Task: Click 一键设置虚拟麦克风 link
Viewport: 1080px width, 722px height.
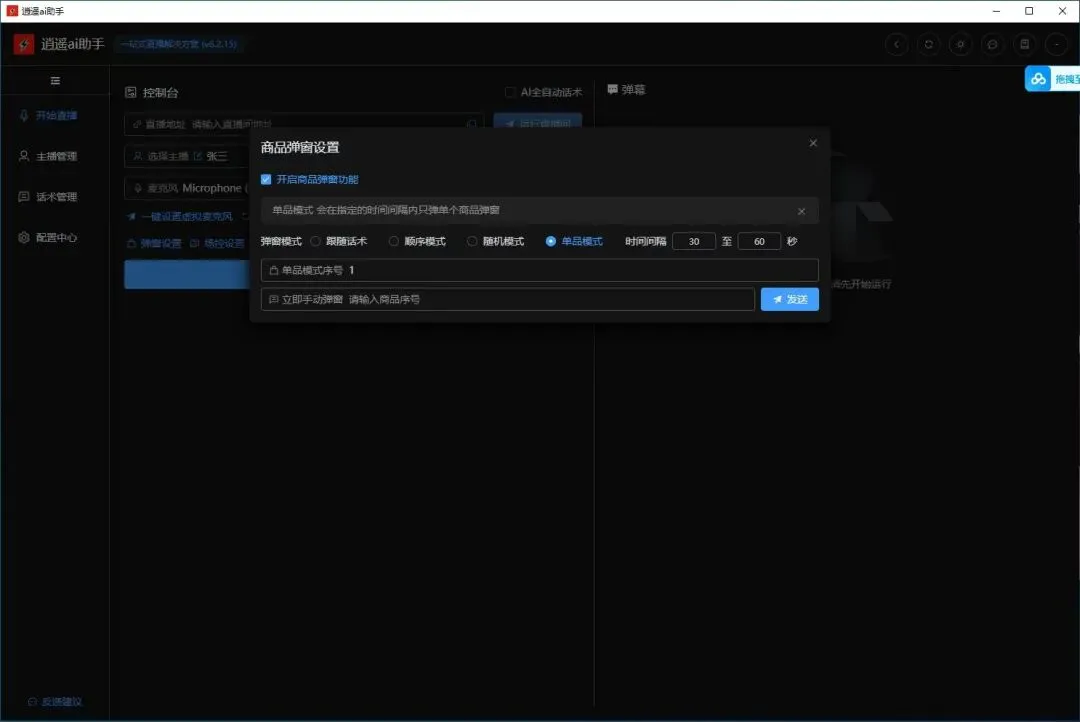Action: (x=180, y=216)
